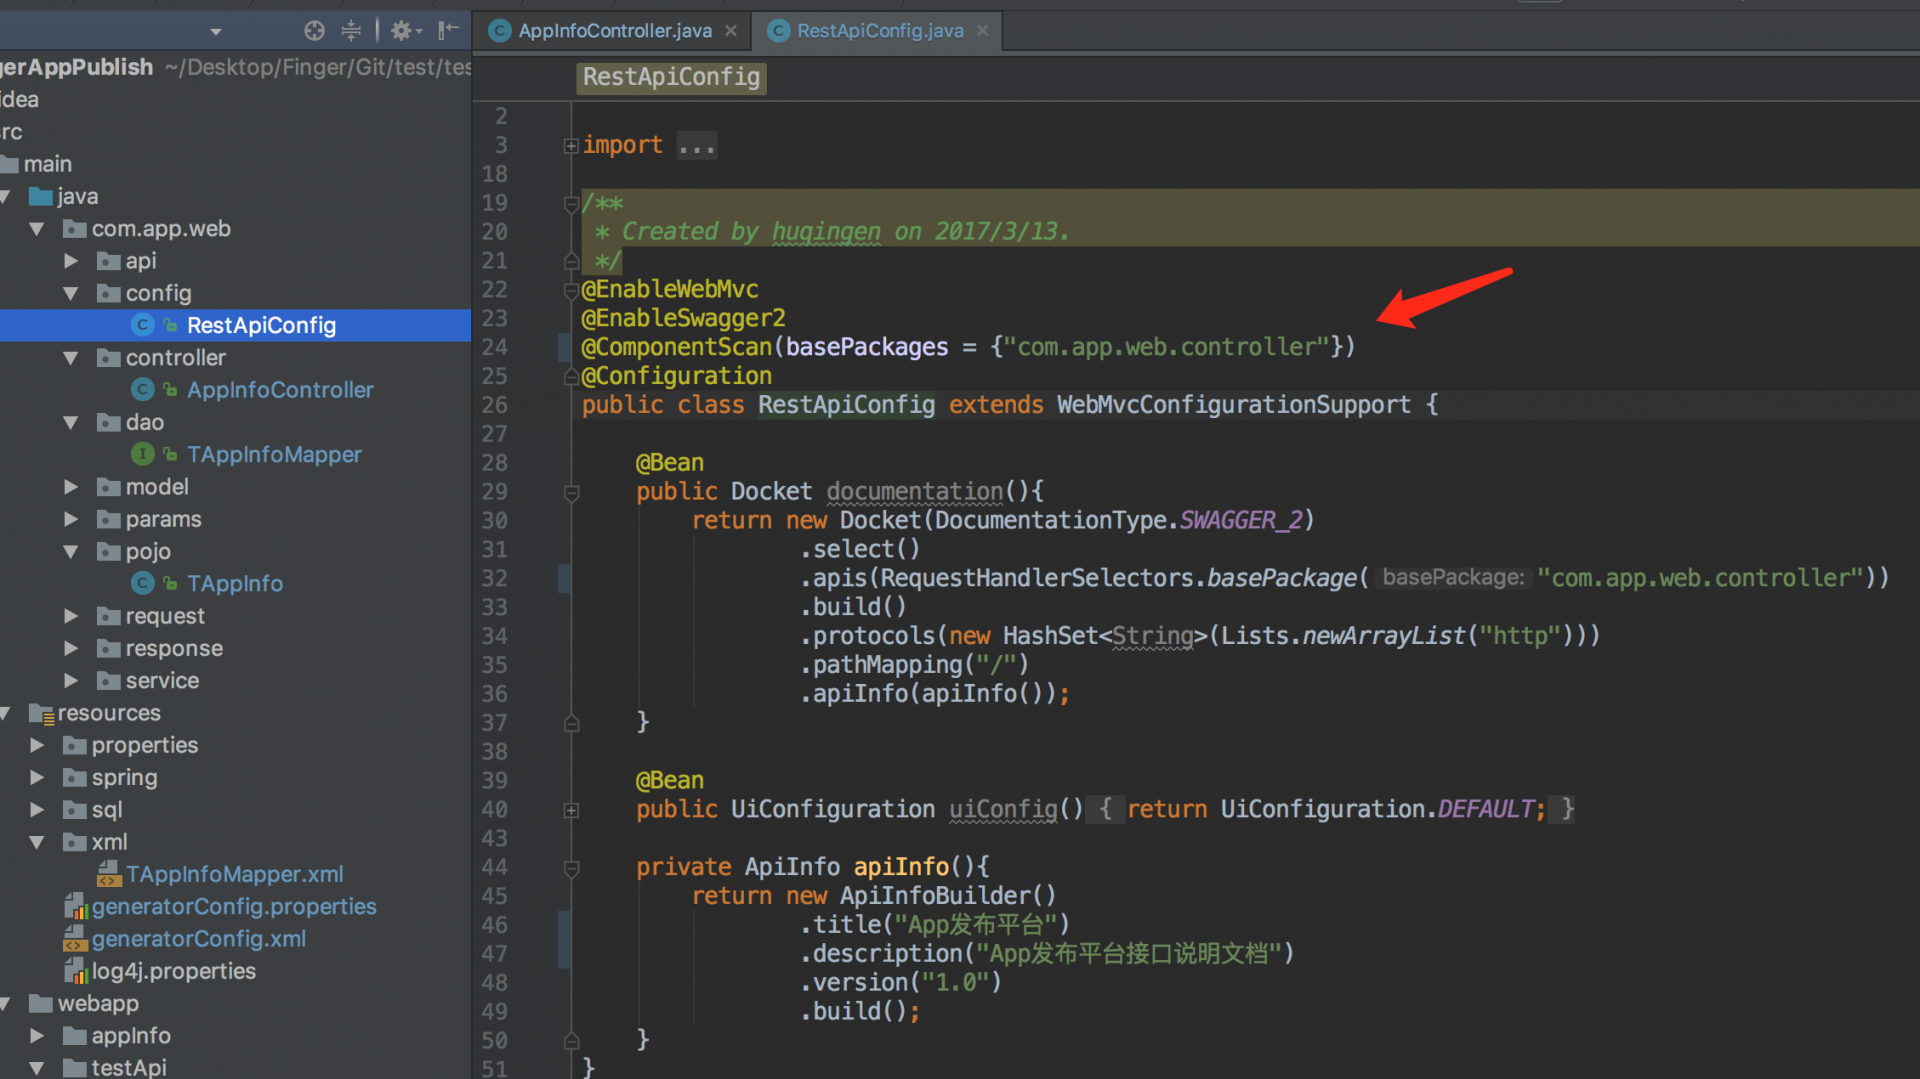Expand the params folder
The image size is (1920, 1079).
(x=71, y=519)
